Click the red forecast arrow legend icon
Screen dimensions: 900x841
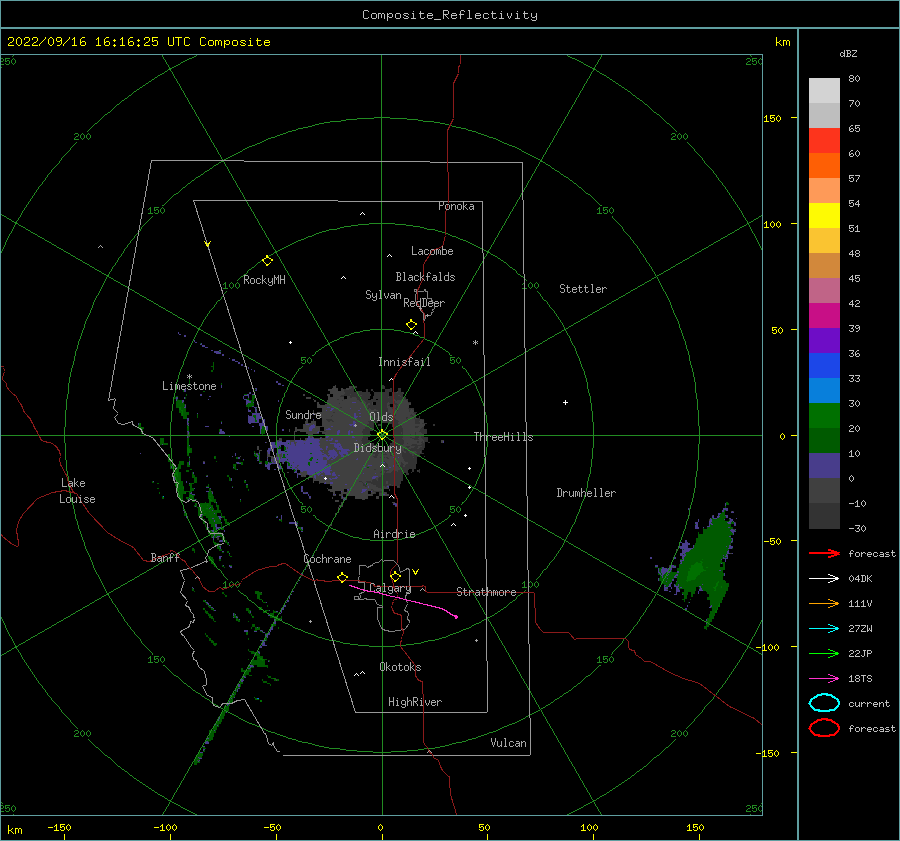(824, 553)
